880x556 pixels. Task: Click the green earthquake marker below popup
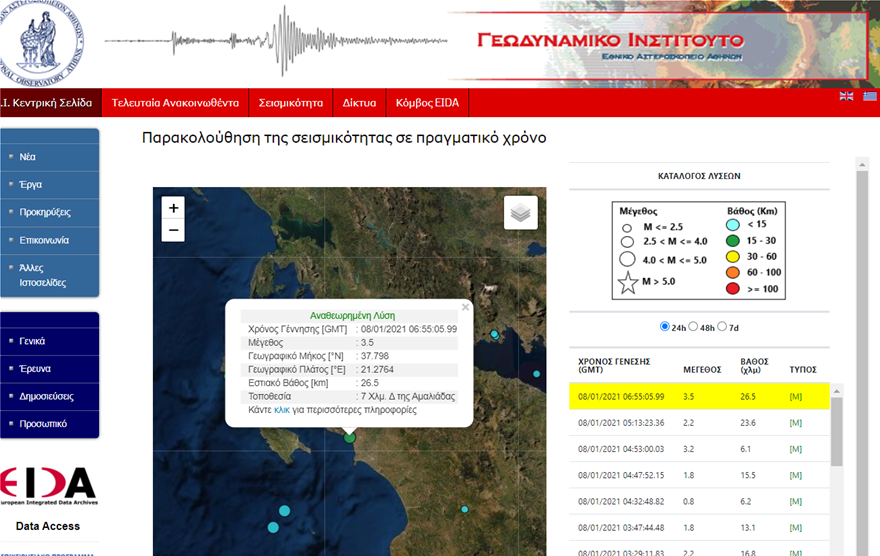pyautogui.click(x=349, y=437)
